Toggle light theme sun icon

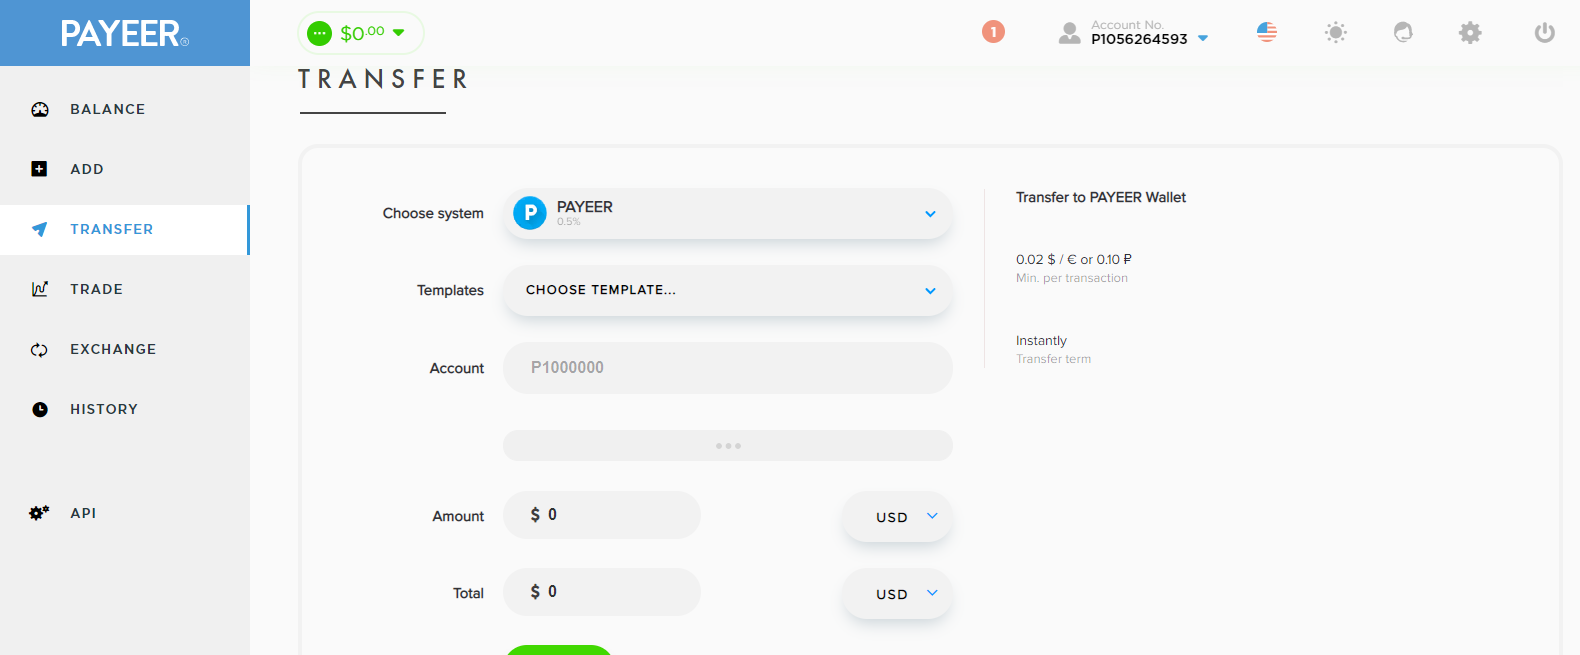tap(1336, 33)
